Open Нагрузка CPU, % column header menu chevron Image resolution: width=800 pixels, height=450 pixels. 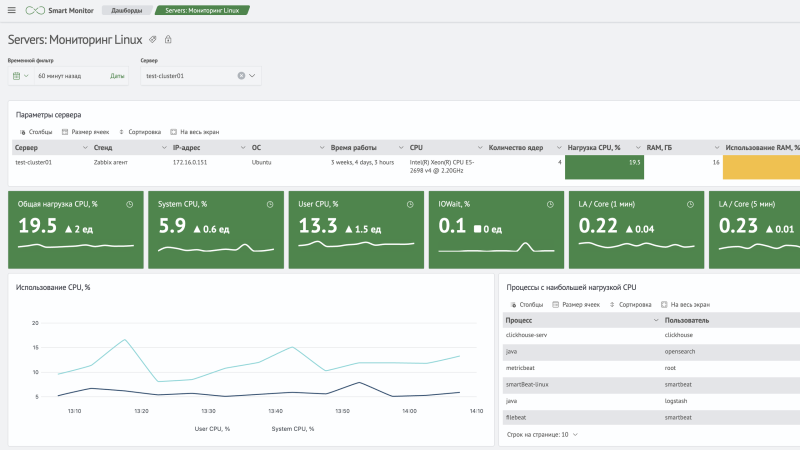[638, 147]
